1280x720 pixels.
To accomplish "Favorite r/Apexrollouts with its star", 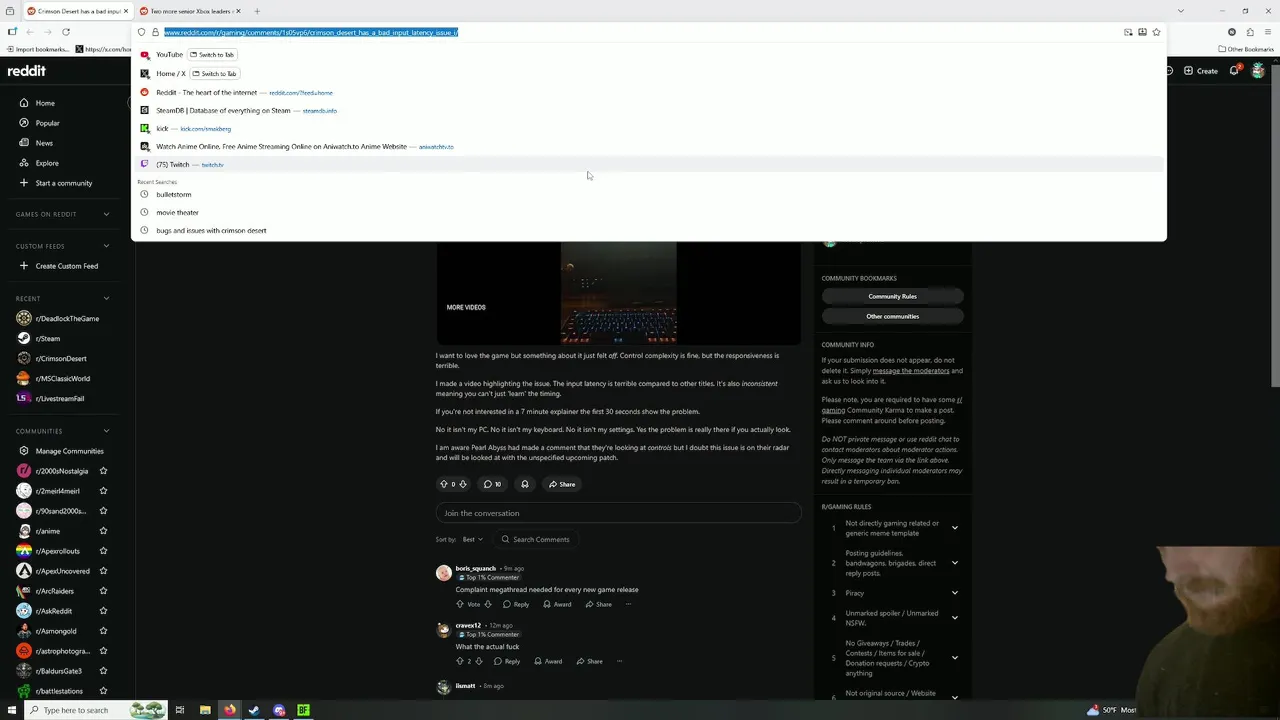I will 103,551.
